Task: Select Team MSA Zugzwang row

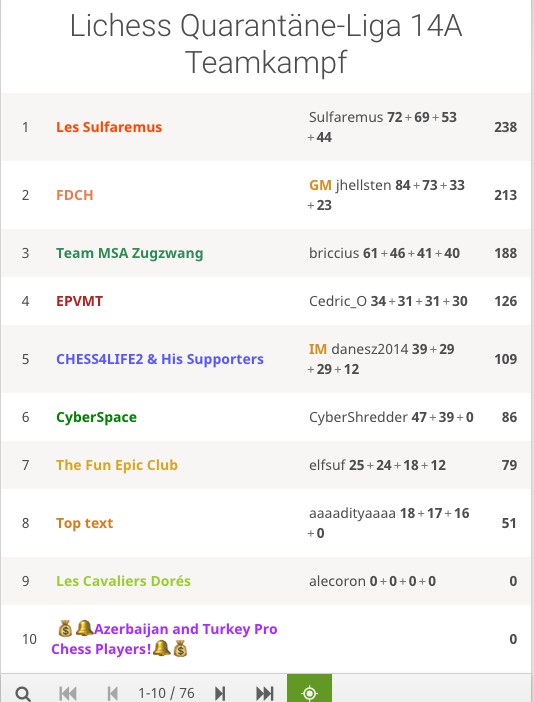Action: click(266, 253)
